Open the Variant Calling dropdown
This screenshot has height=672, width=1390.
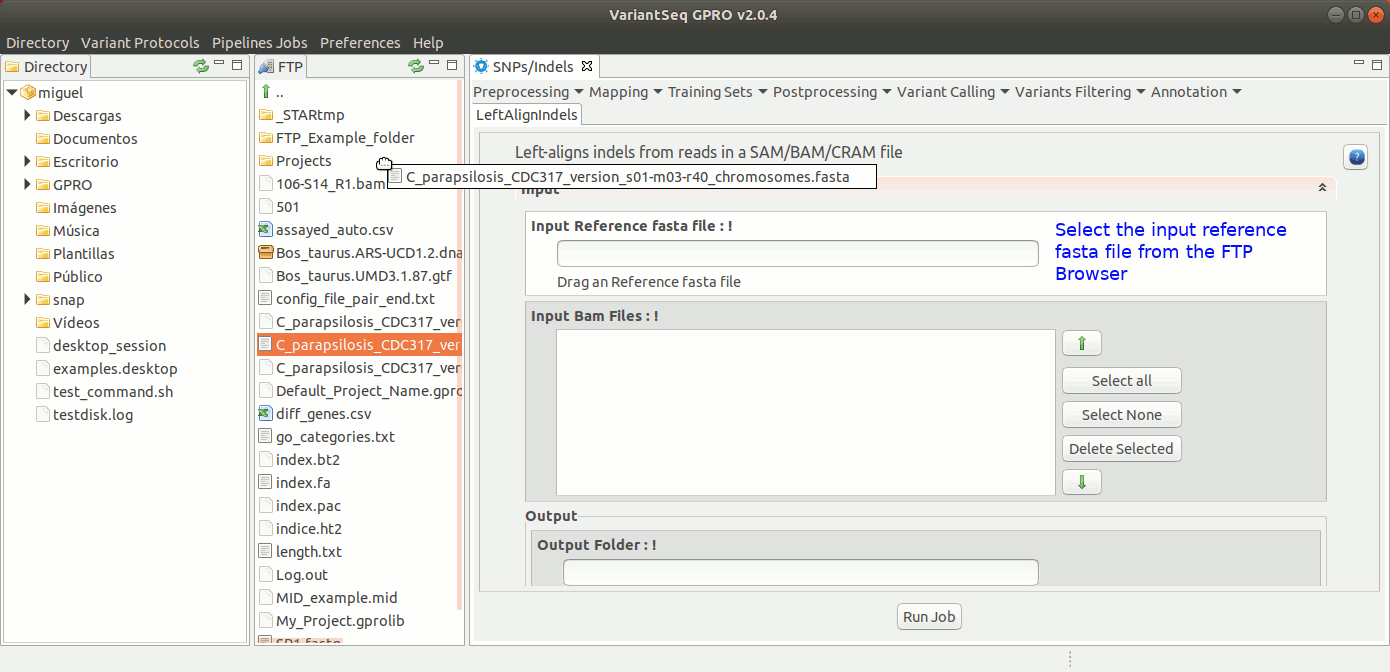pos(952,92)
